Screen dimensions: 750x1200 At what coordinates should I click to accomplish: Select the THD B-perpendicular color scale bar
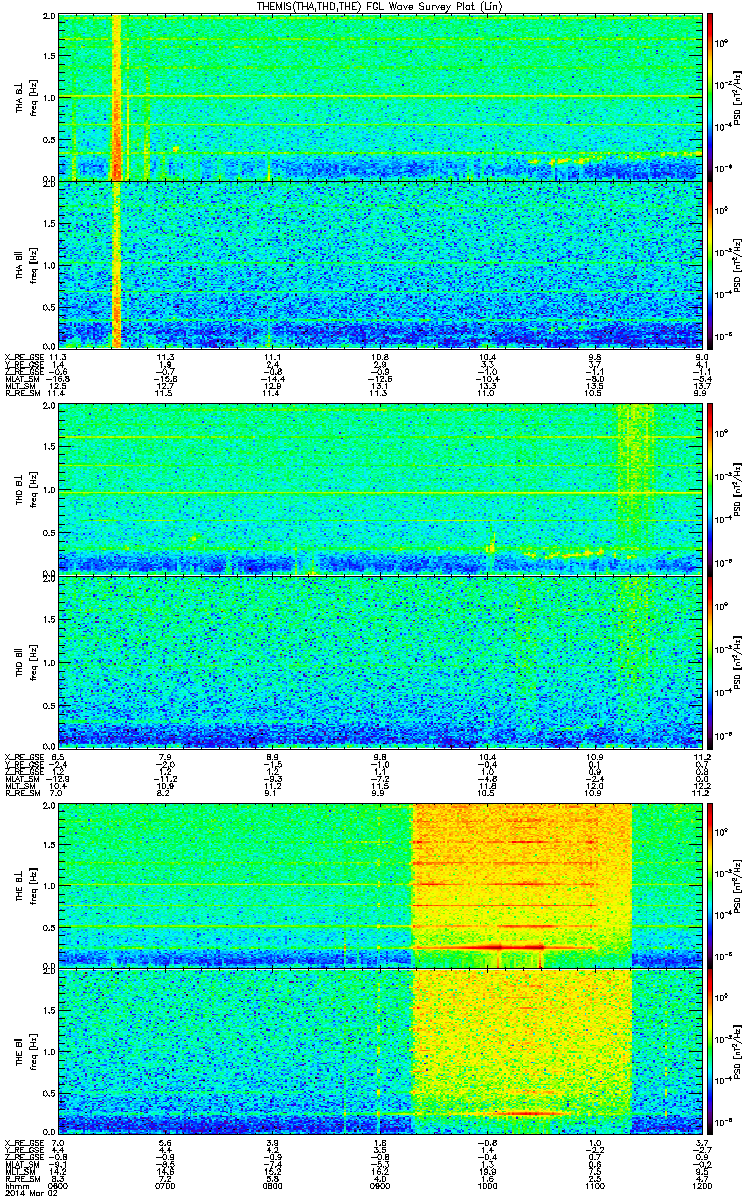pos(710,489)
